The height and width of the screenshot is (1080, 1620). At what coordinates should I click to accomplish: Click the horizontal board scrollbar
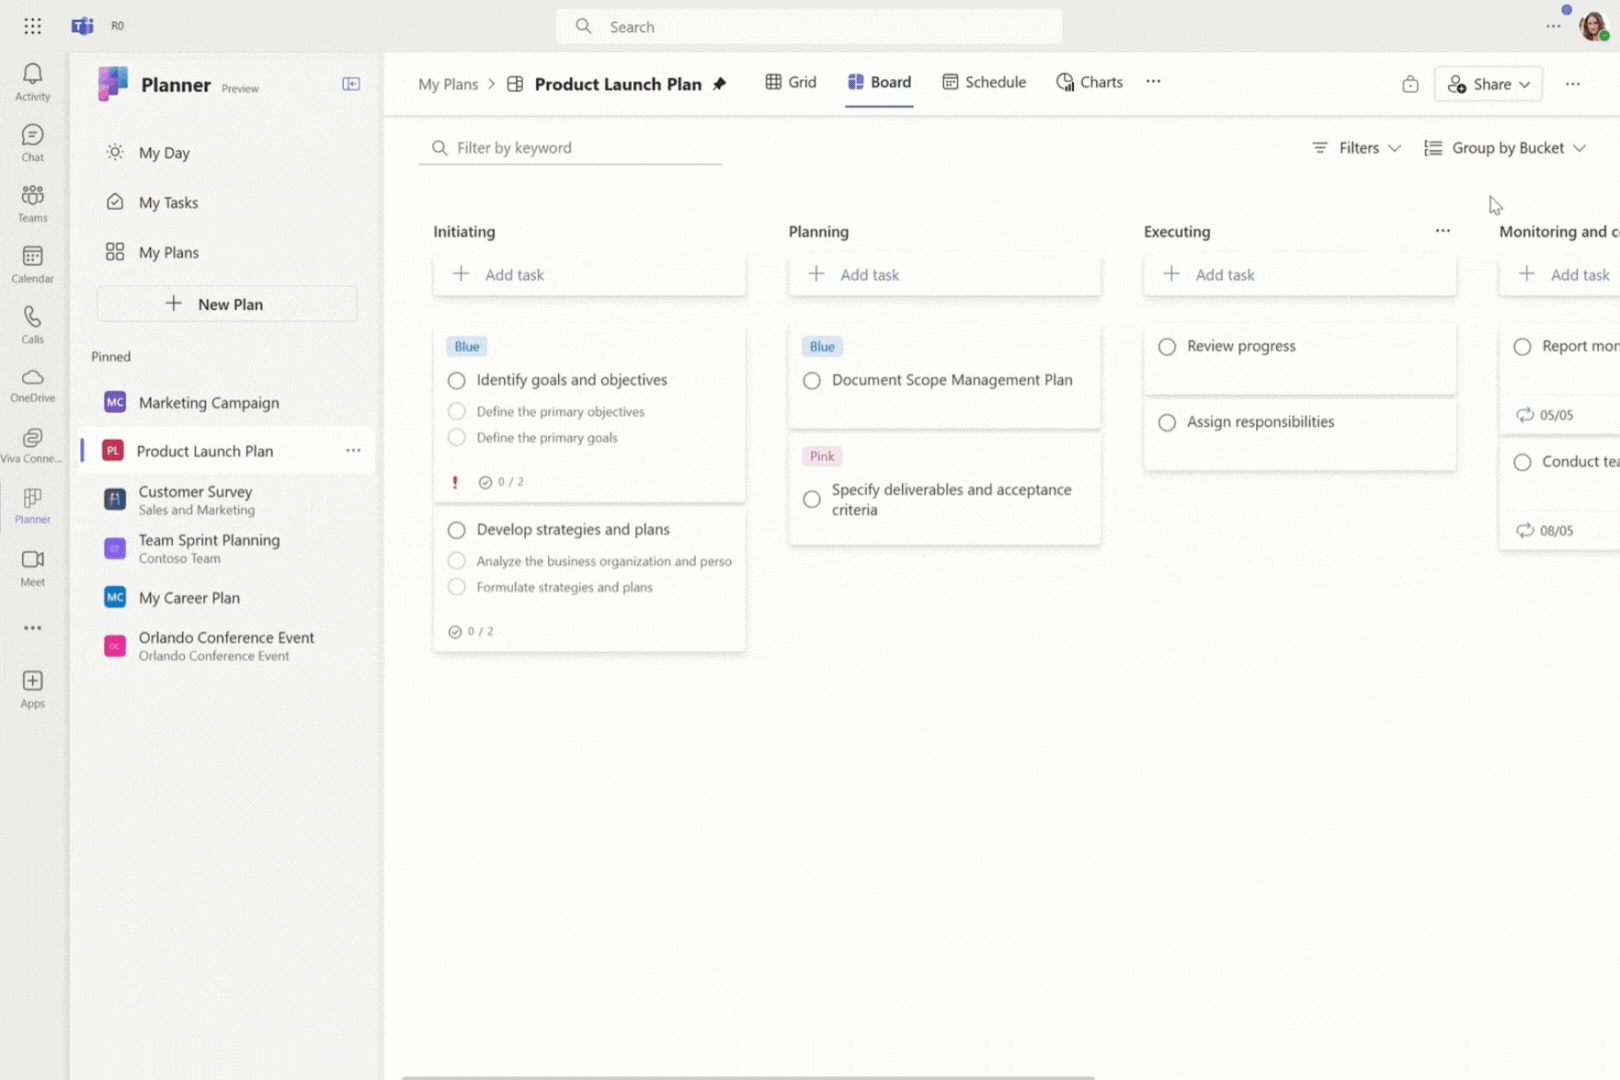[x=748, y=1077]
